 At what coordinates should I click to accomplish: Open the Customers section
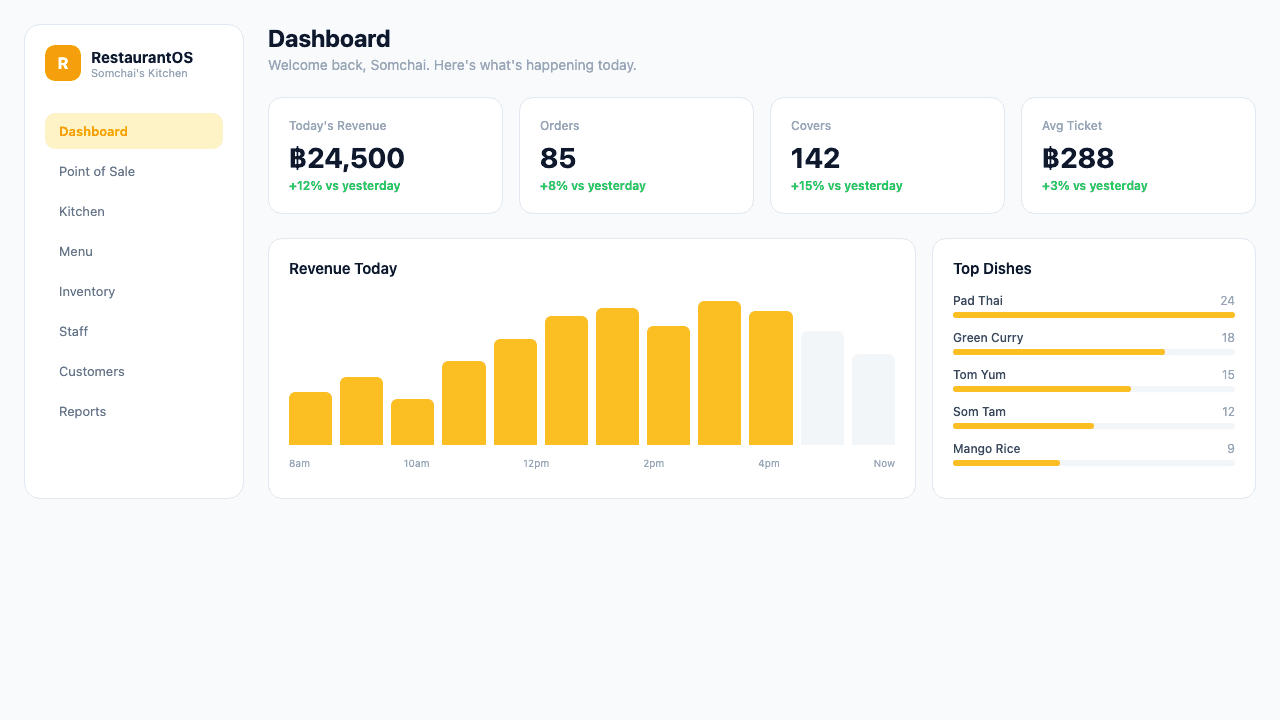(x=134, y=371)
